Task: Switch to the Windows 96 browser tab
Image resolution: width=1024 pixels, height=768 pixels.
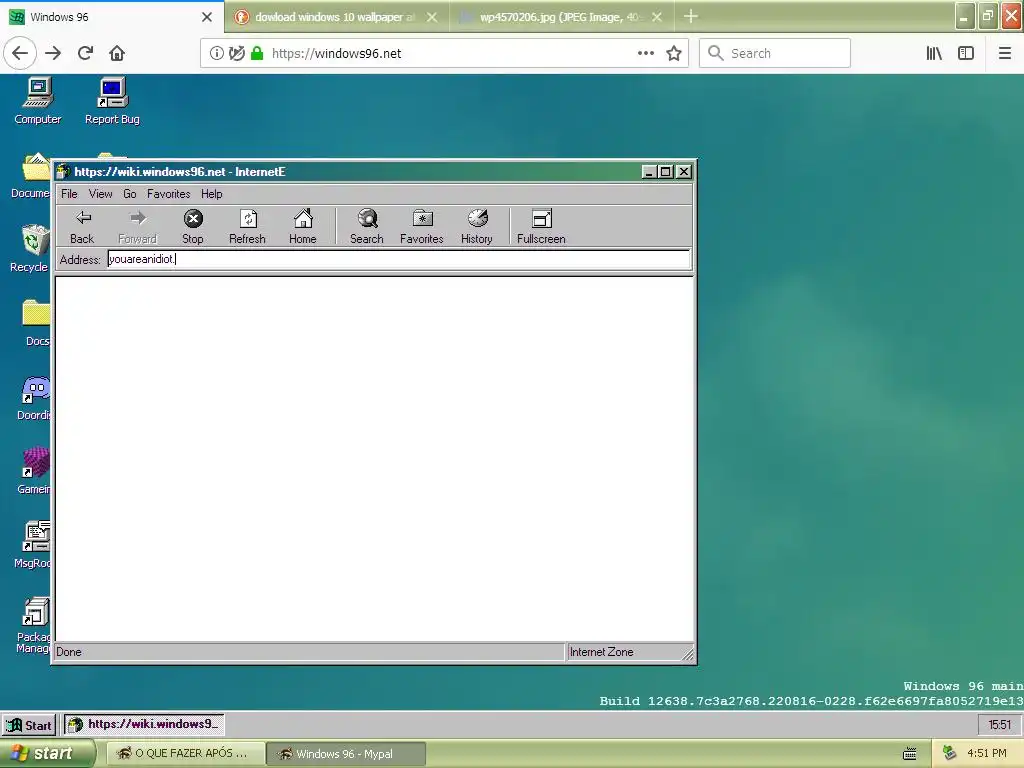Action: (112, 17)
